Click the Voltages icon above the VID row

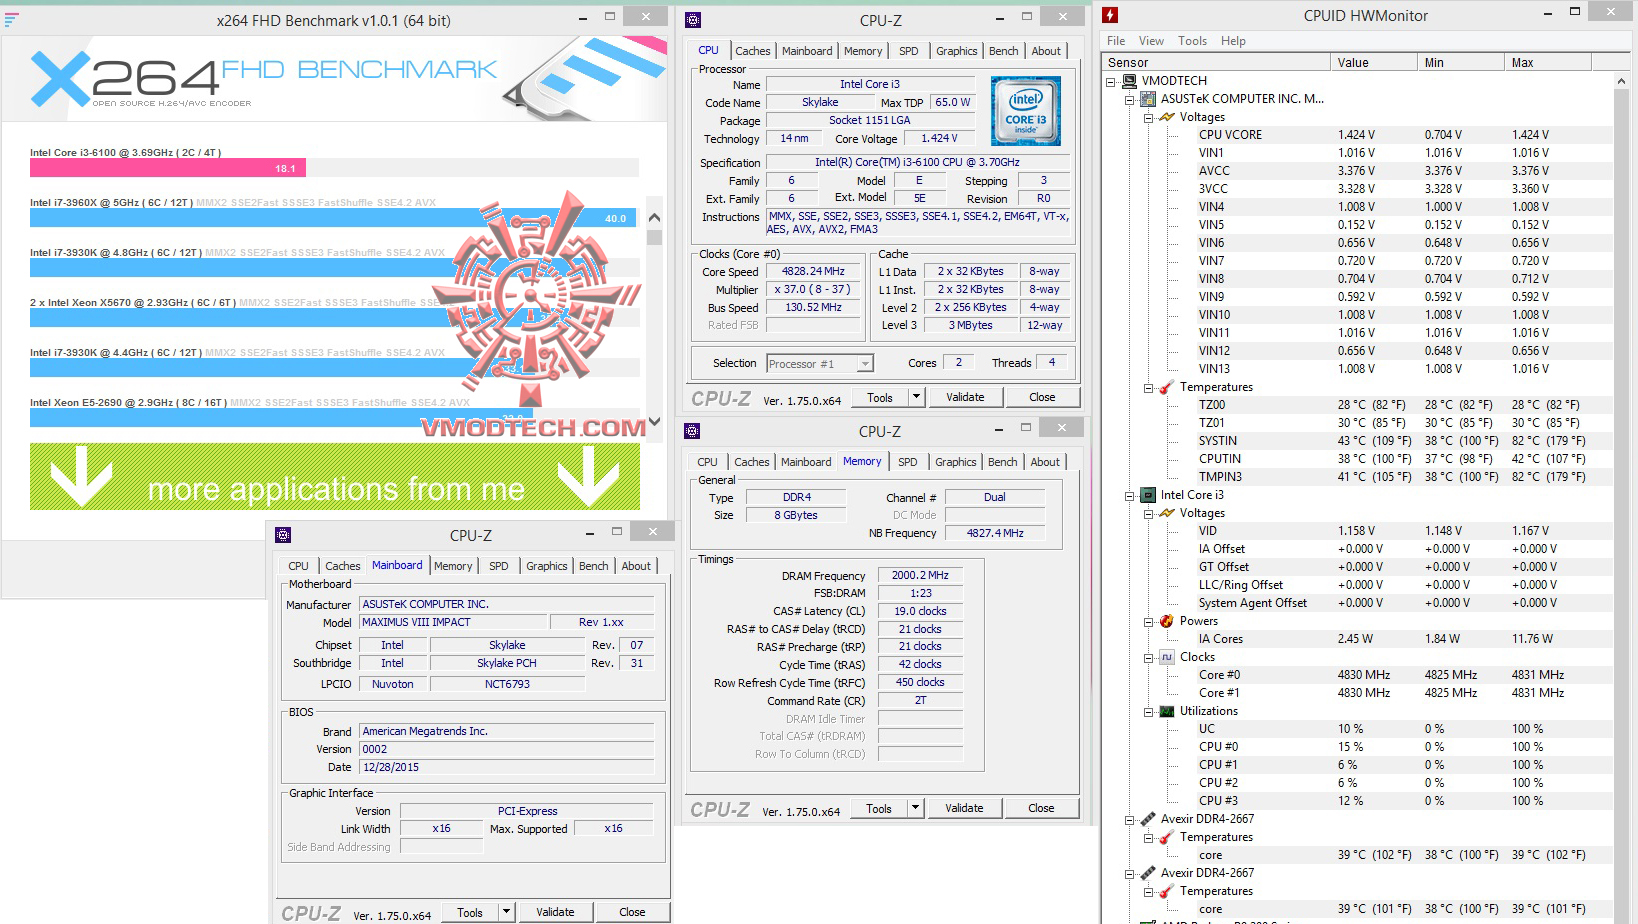point(1166,513)
